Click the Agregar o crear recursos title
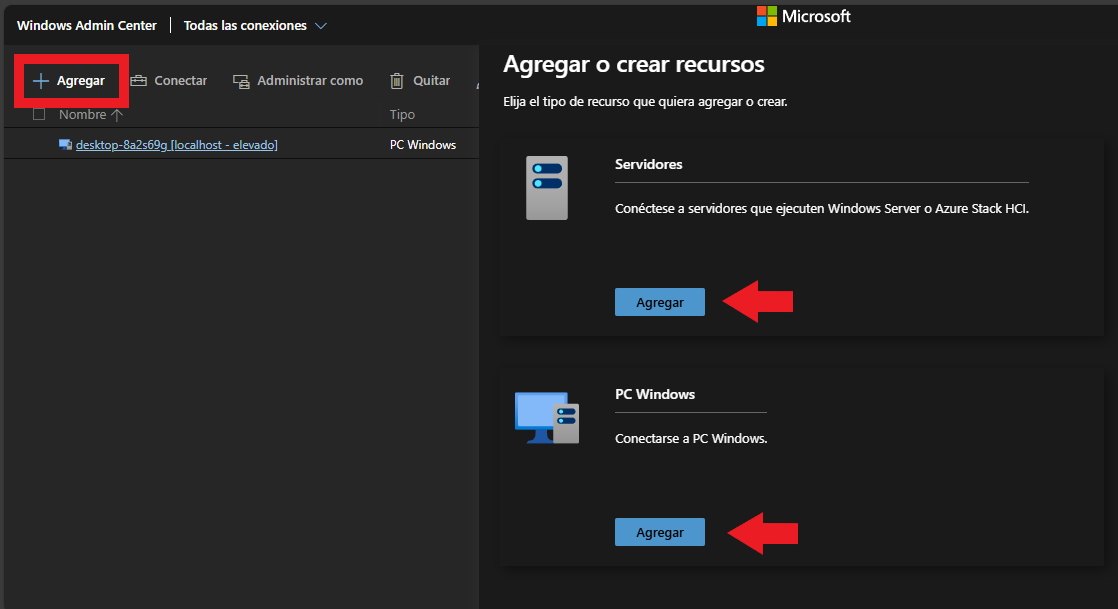 634,64
